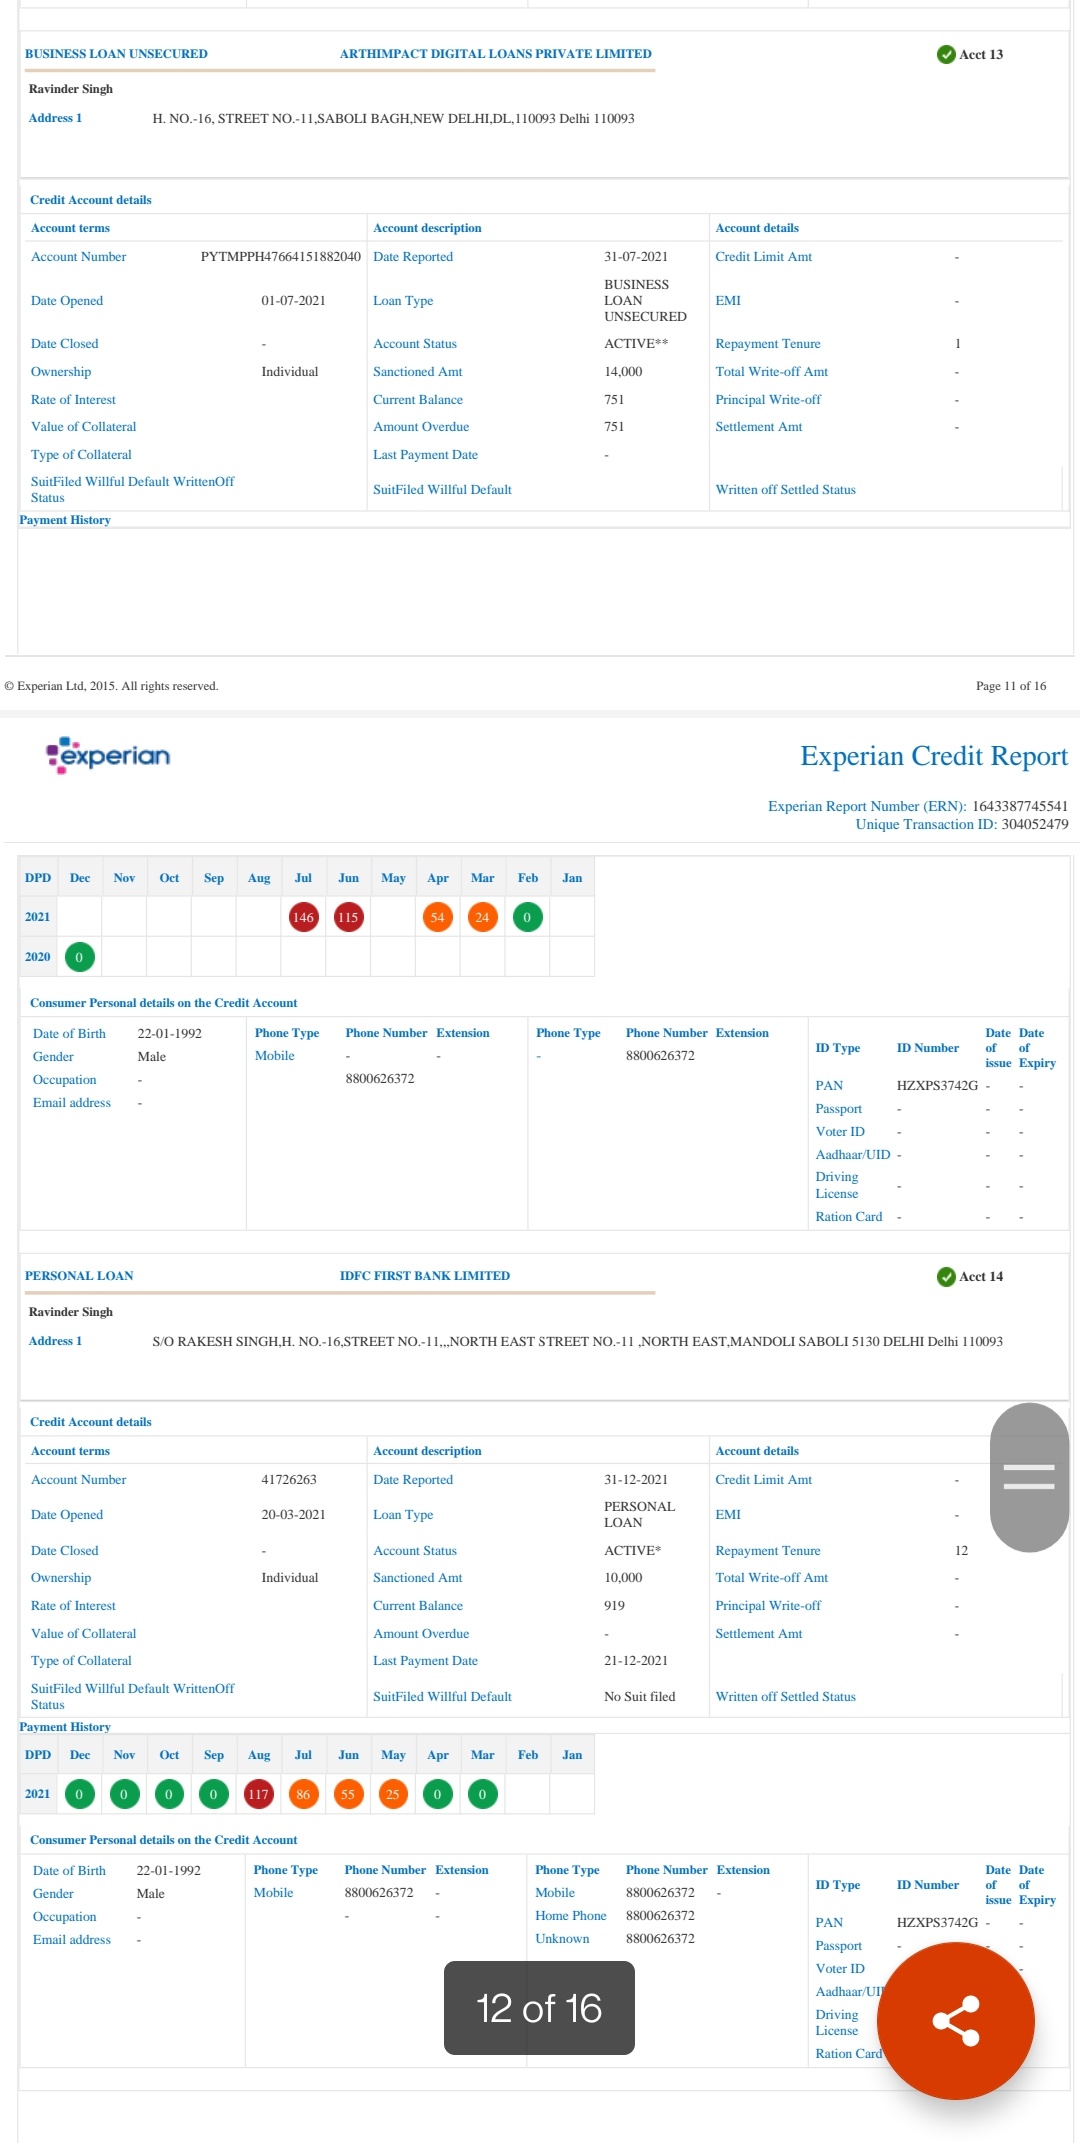Image resolution: width=1080 pixels, height=2143 pixels.
Task: Click the Experian logo
Action: click(x=108, y=755)
